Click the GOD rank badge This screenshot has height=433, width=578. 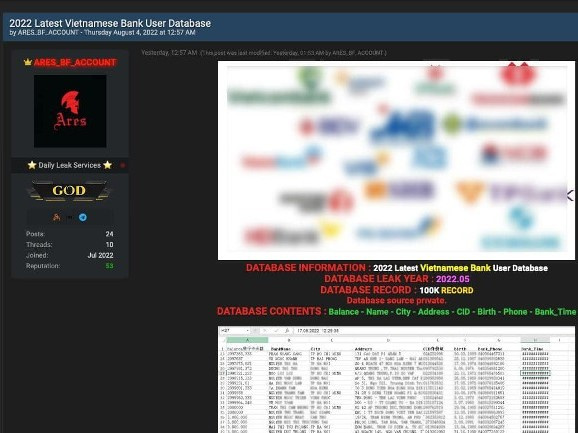69,191
